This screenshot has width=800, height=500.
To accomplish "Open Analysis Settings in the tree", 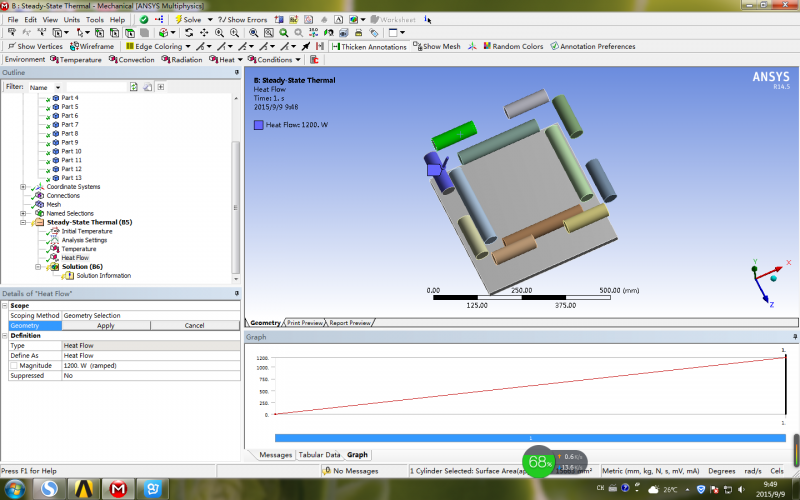I will (x=84, y=240).
